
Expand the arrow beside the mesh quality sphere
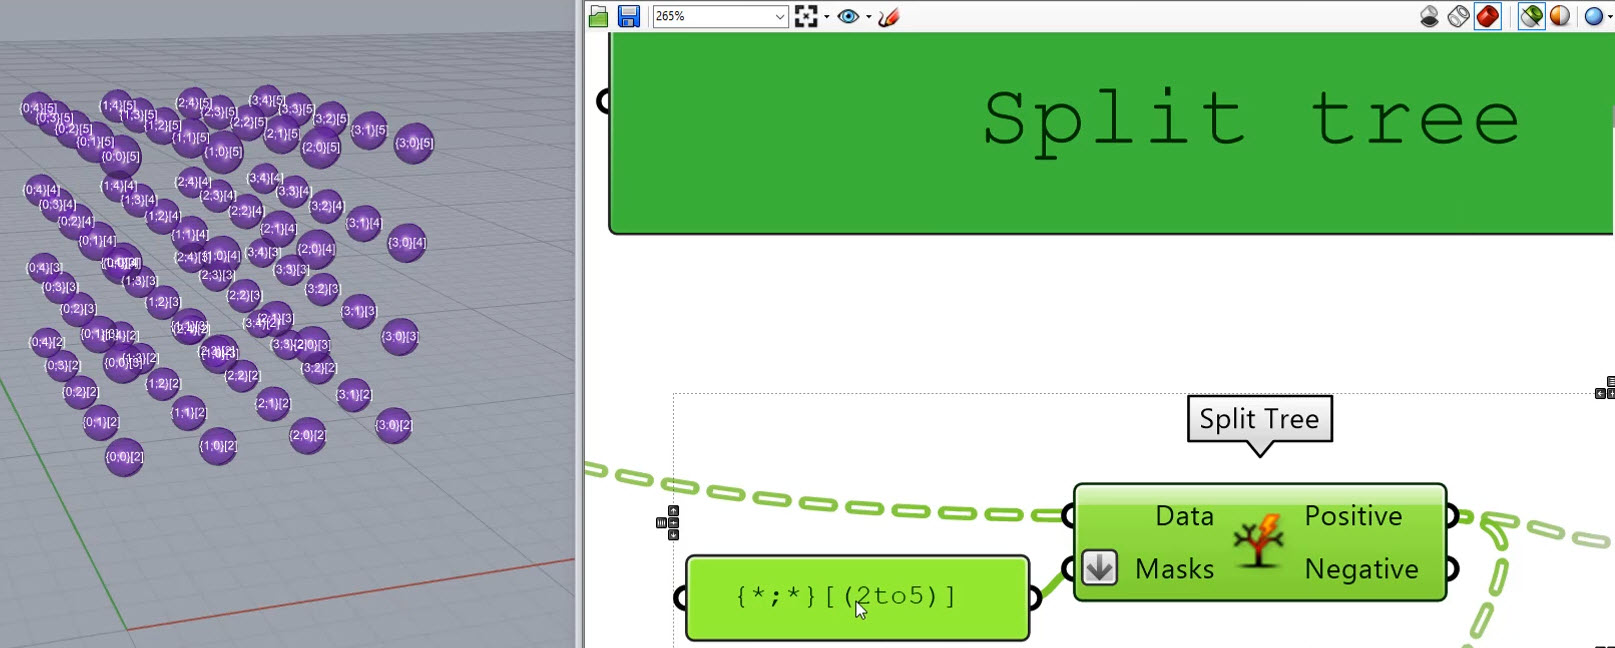click(x=1610, y=17)
